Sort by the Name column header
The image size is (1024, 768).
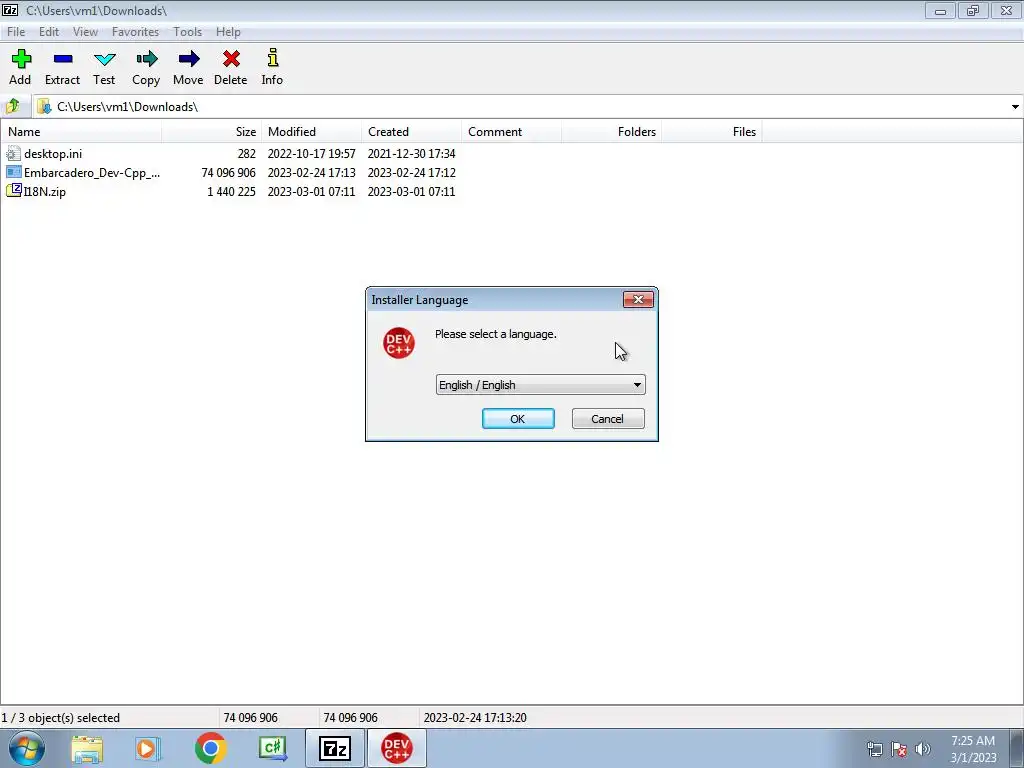point(81,131)
